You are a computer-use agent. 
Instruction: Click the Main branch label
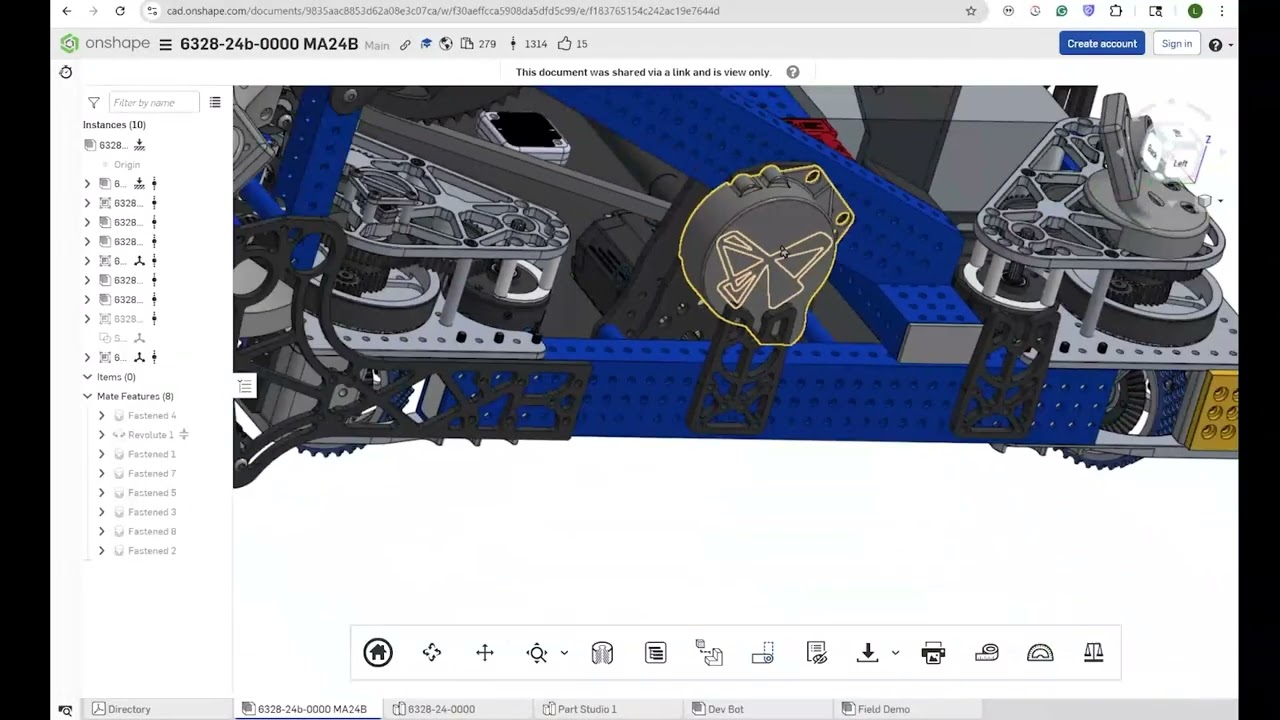(377, 45)
